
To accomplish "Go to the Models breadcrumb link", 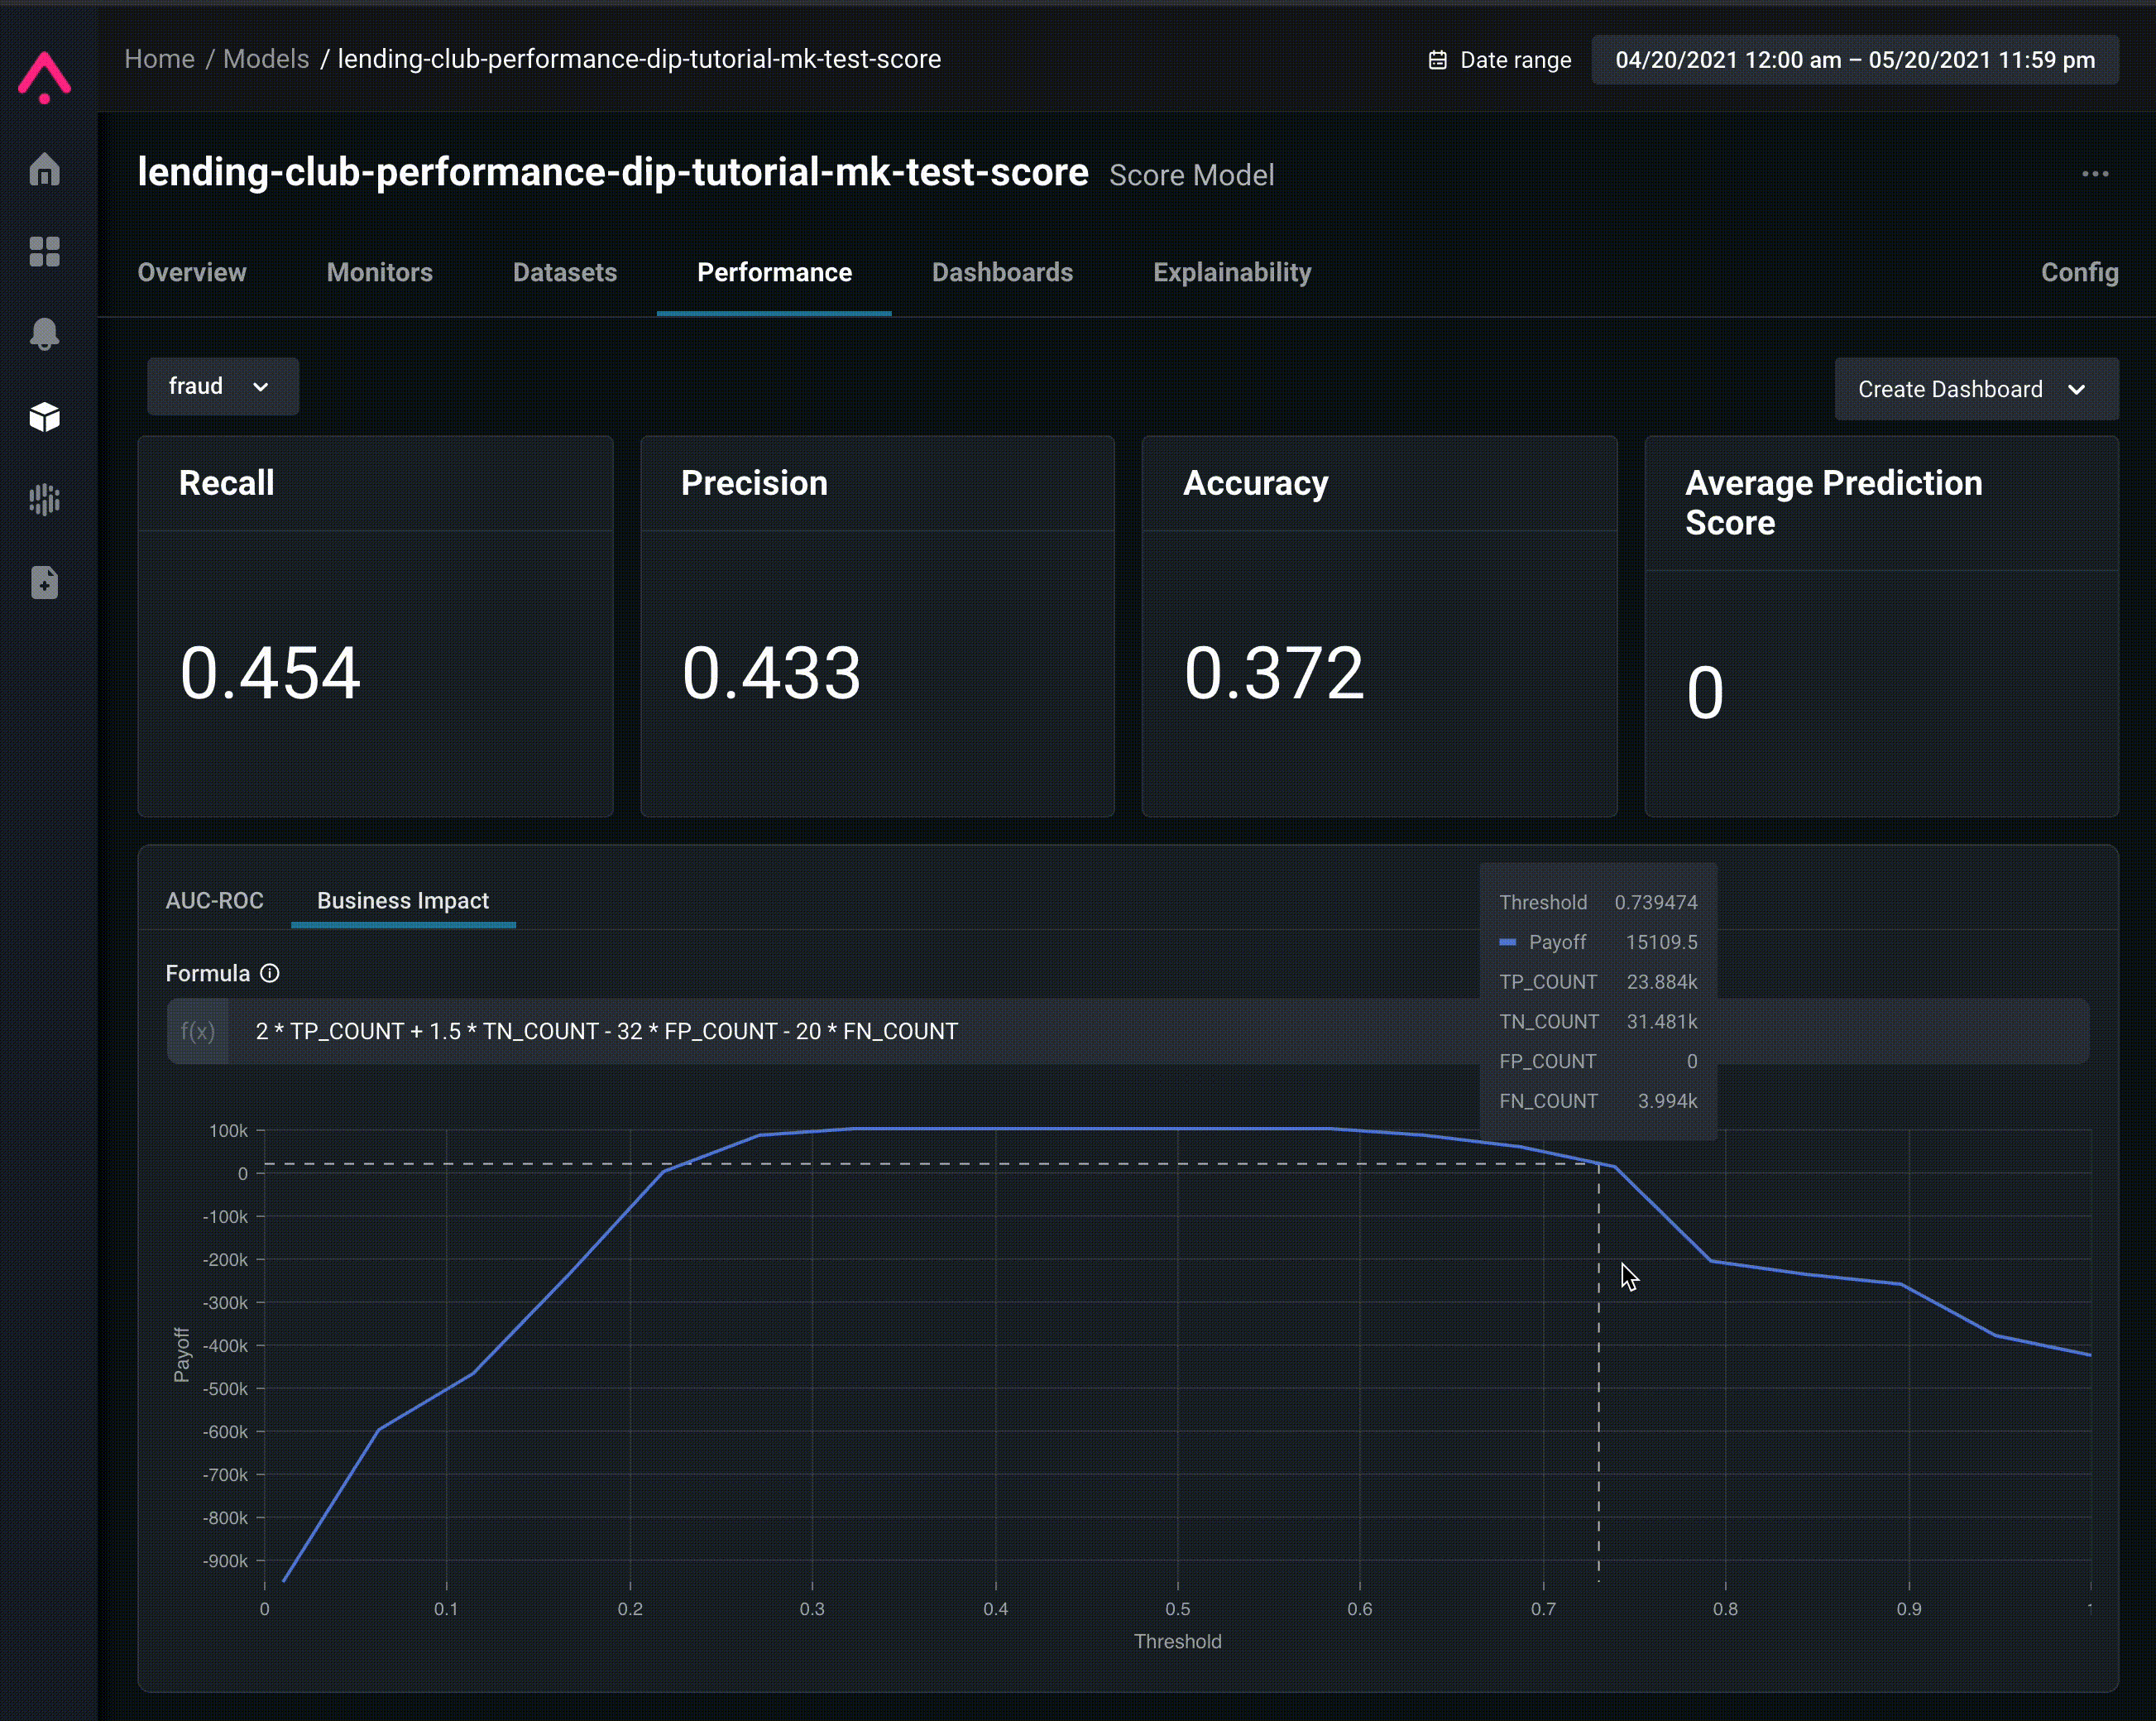I will click(266, 59).
